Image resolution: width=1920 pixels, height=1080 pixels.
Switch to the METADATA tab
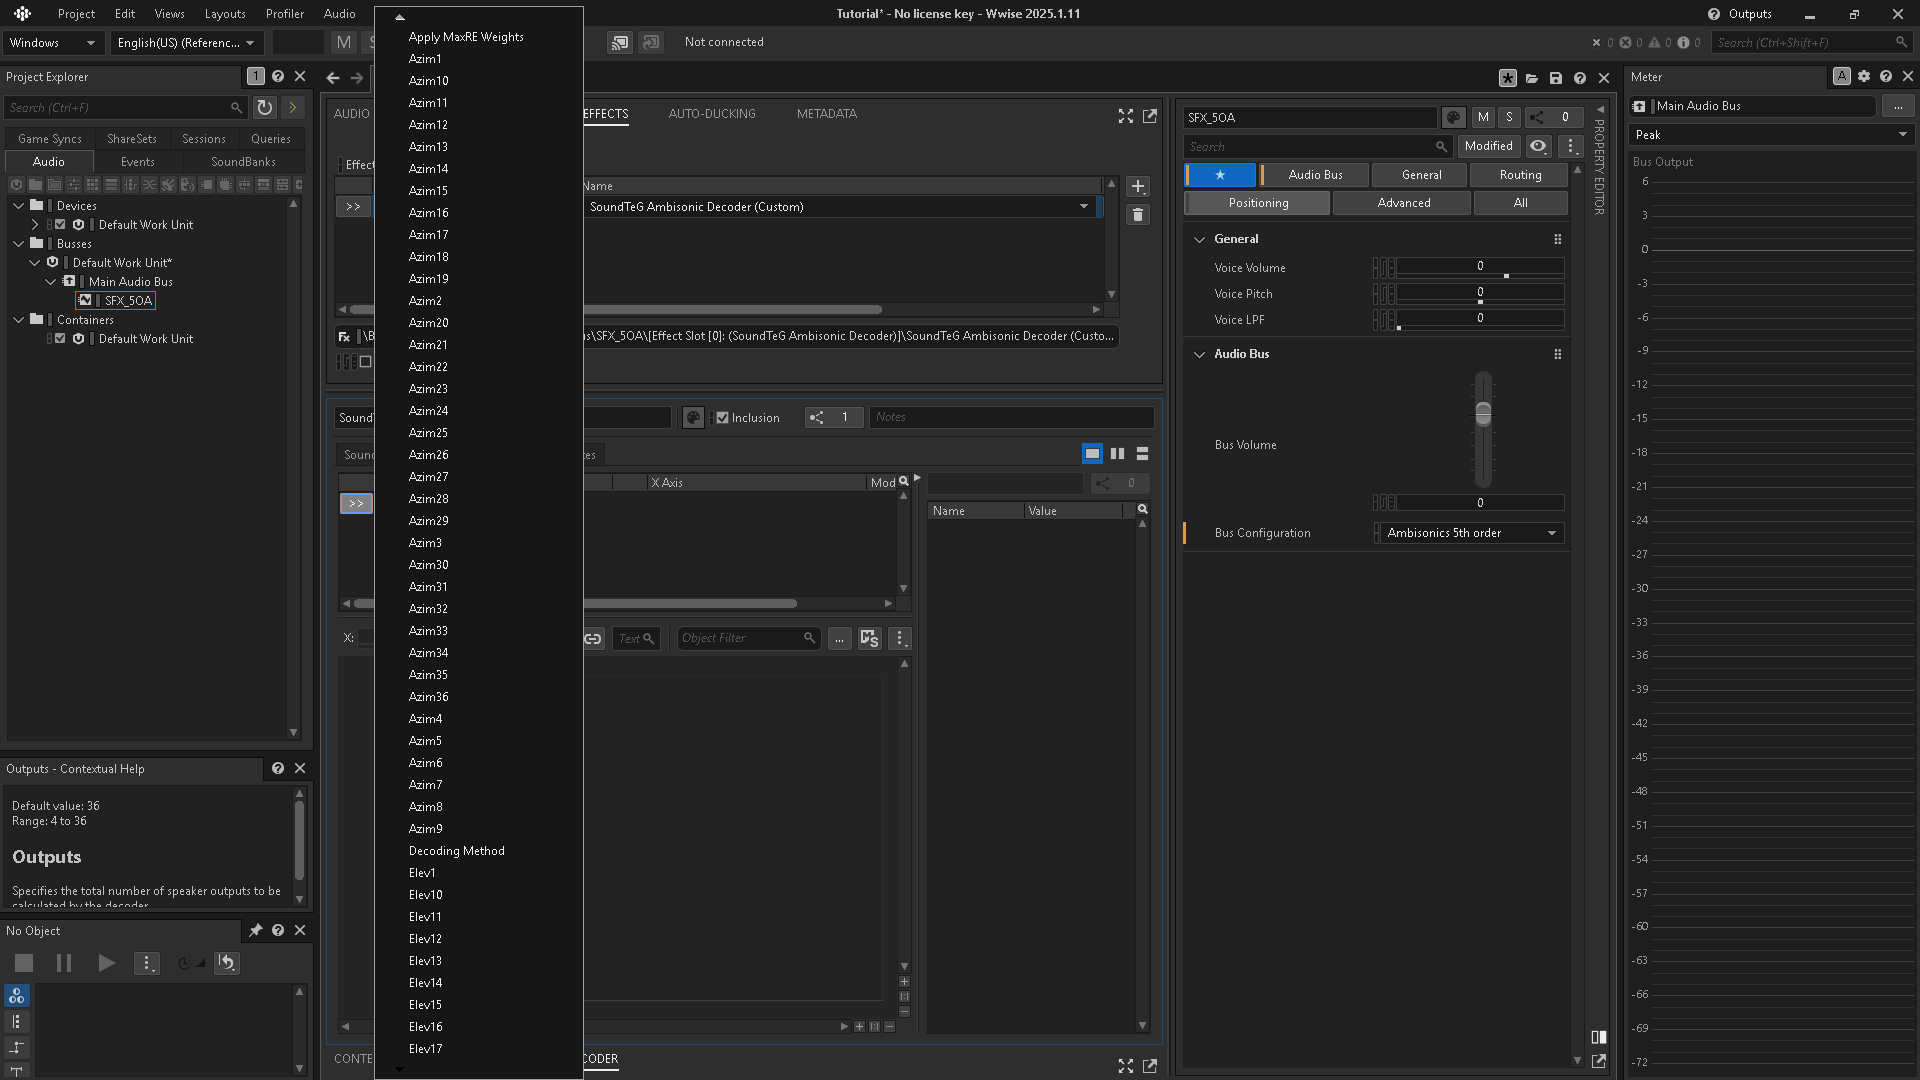[826, 114]
